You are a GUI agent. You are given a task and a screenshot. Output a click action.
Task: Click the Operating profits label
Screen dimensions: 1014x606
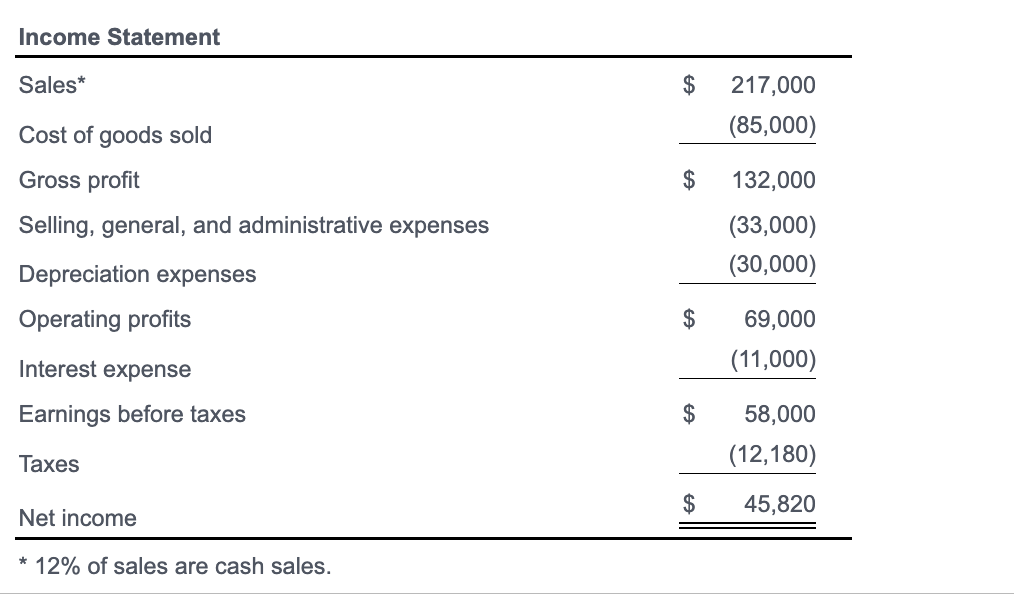point(105,319)
